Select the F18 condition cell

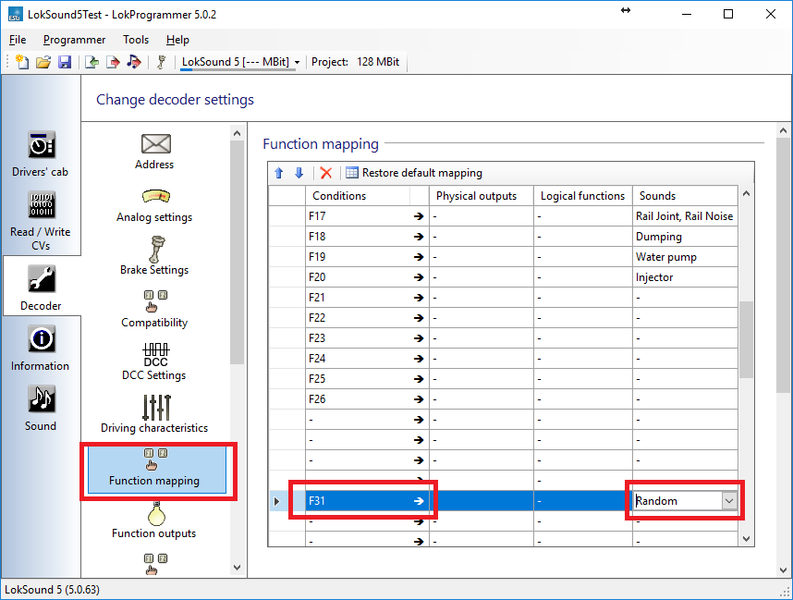(x=367, y=236)
